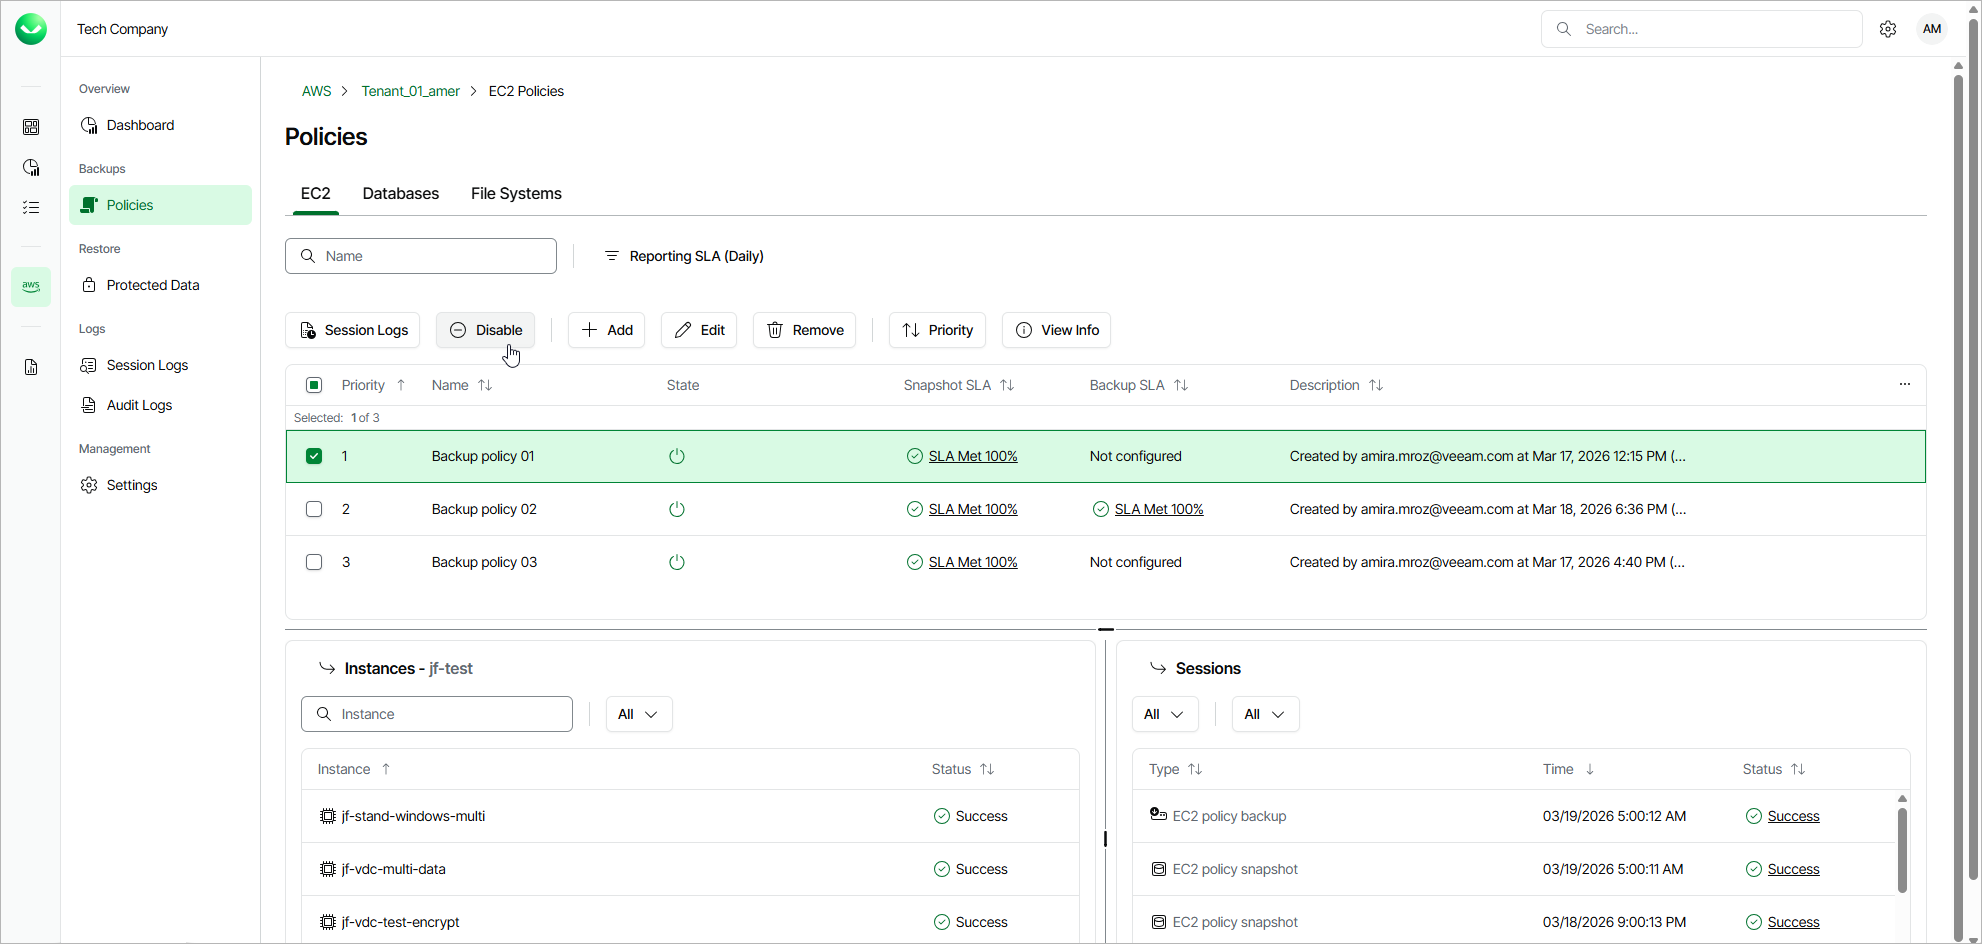Uncheck the Backup policy 01 checkbox
This screenshot has height=944, width=1982.
tap(314, 456)
